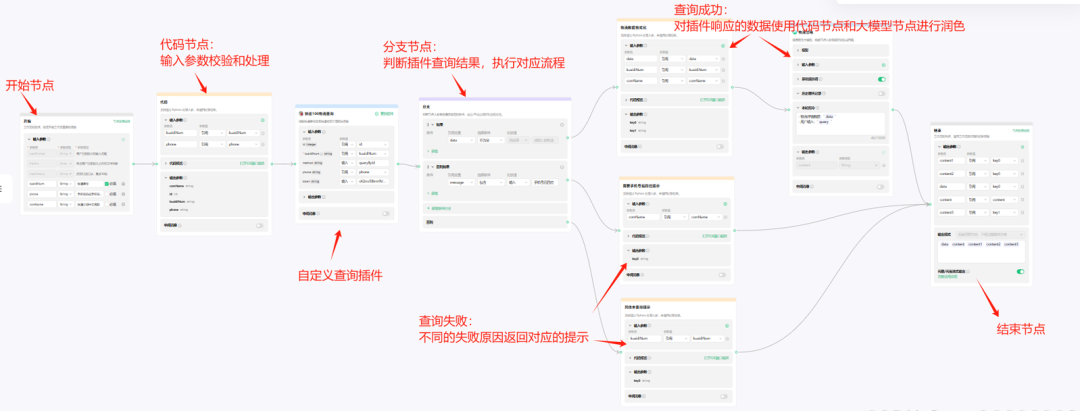Enable 历史聊天记录 switch in LLM node
Viewport: 1080px width, 411px height.
point(882,94)
